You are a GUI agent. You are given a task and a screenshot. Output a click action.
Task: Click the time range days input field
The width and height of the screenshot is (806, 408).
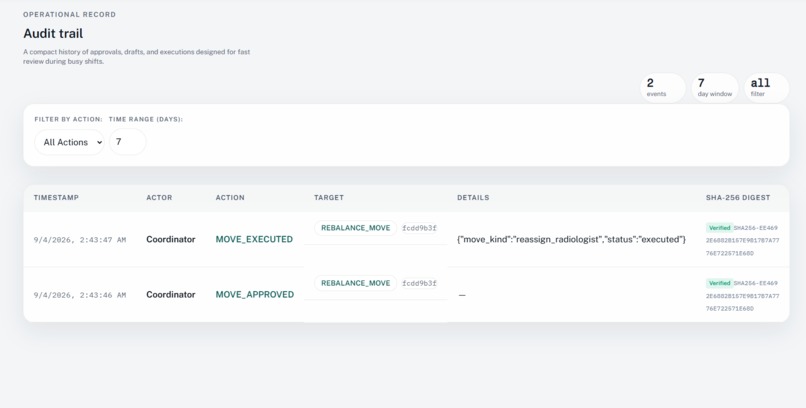click(127, 142)
